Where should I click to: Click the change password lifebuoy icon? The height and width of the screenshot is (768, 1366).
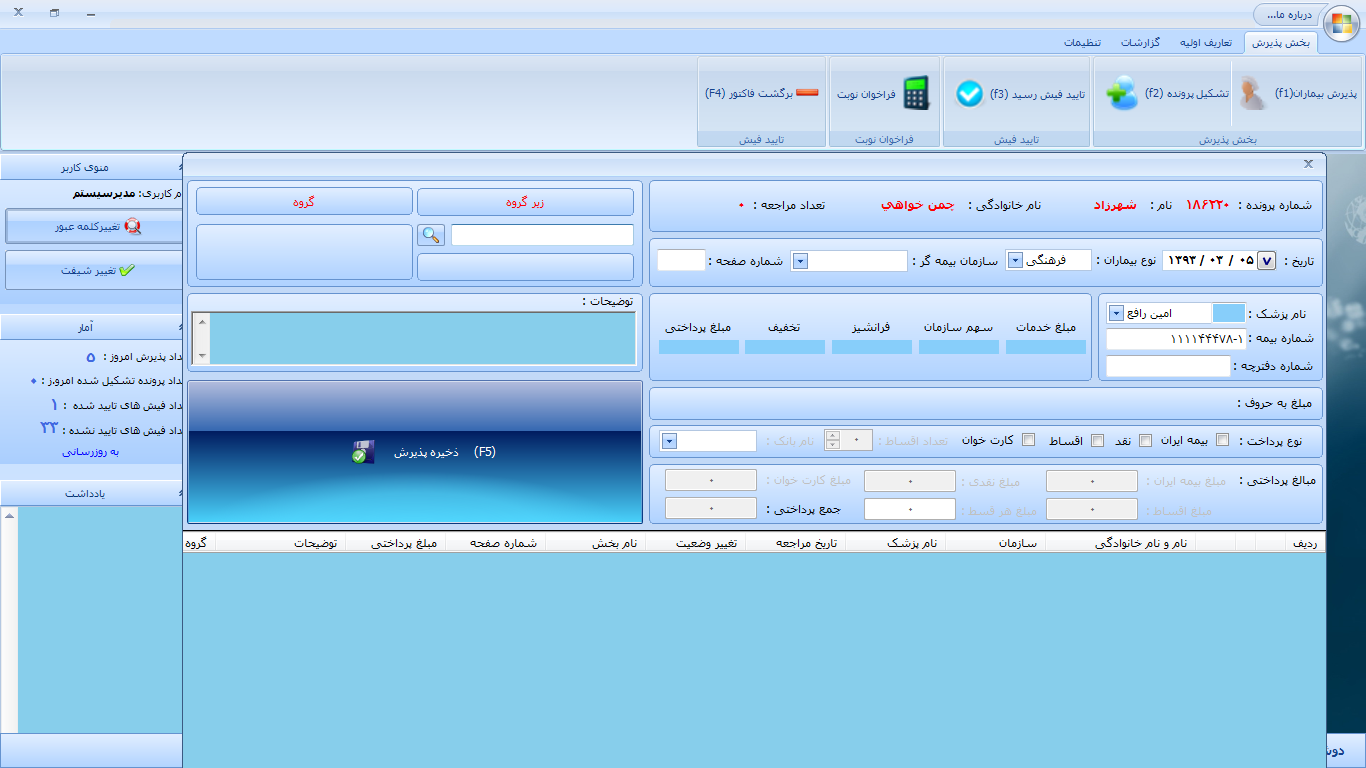[x=133, y=226]
